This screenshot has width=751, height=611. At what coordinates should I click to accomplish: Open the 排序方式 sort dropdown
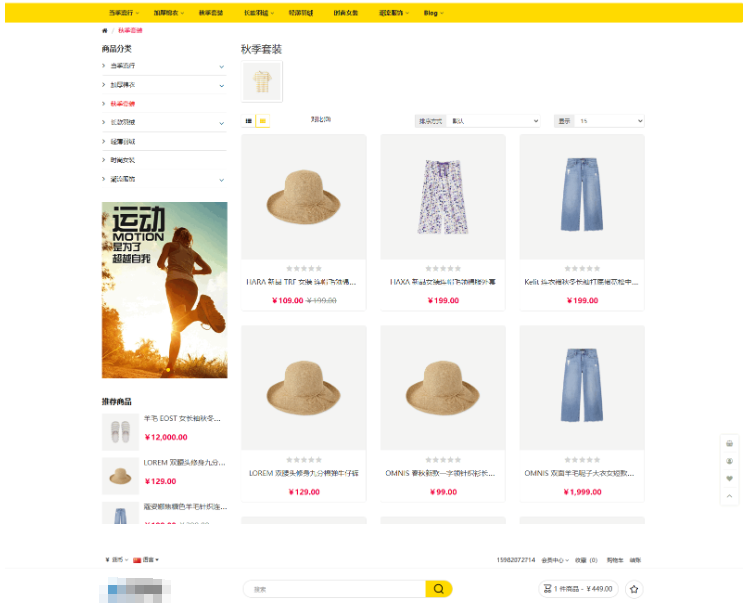(494, 121)
